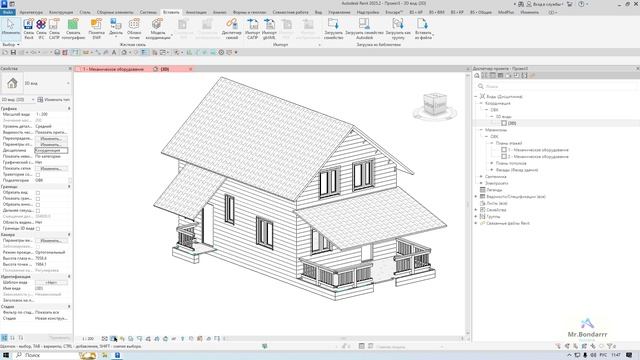Expand Связанные файлы Revit node
640x360 pixels.
476,223
